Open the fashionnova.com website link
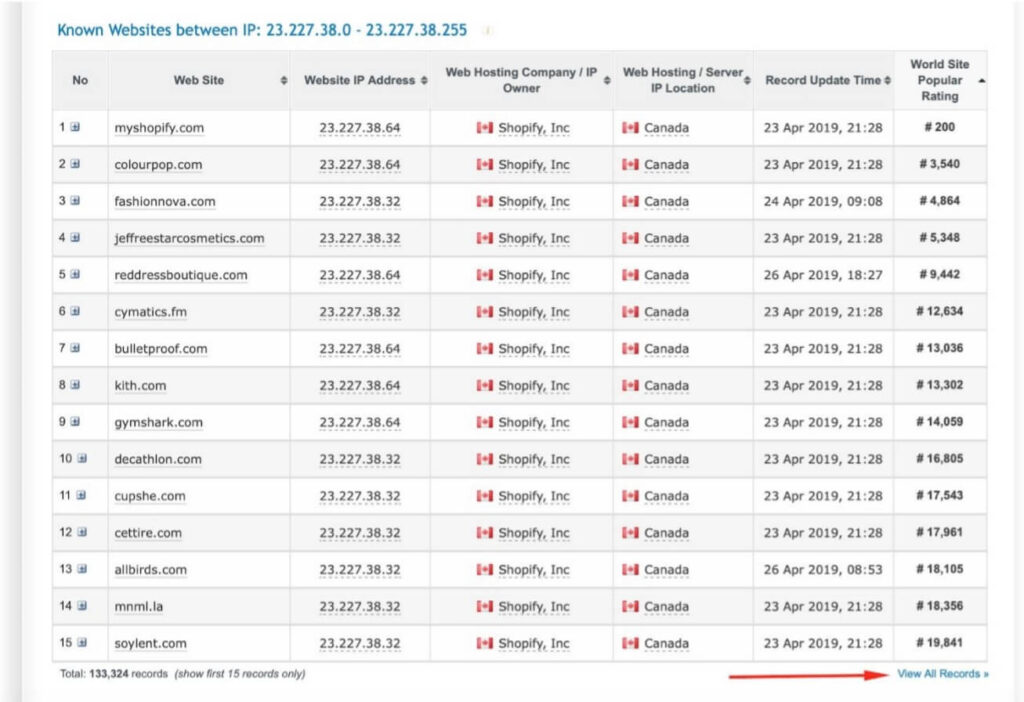This screenshot has height=702, width=1024. pos(165,202)
